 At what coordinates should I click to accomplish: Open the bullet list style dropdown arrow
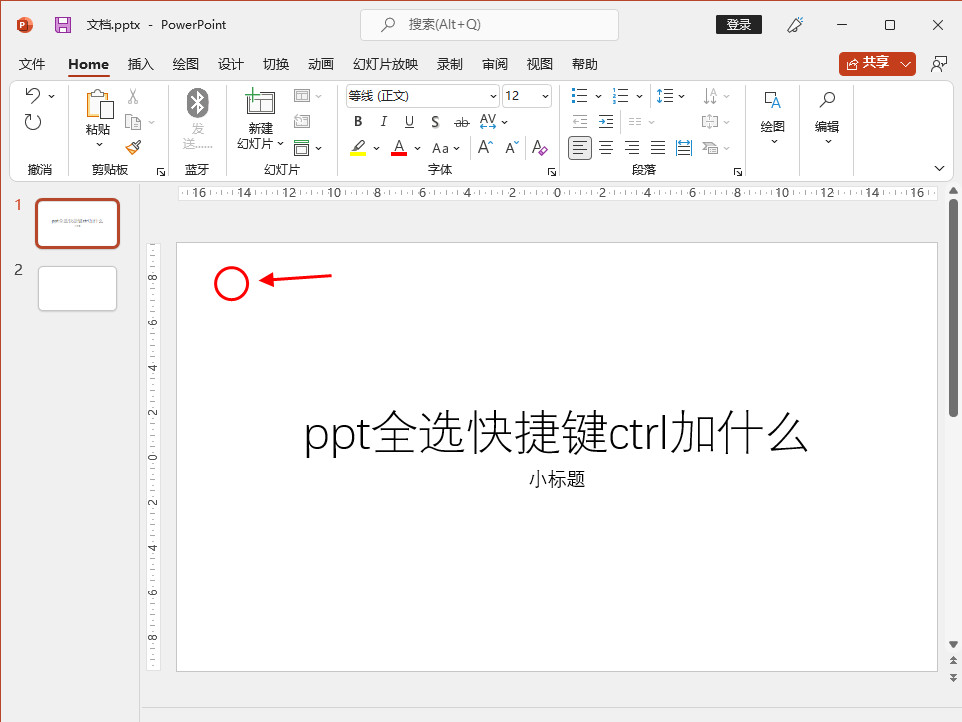pyautogui.click(x=598, y=96)
